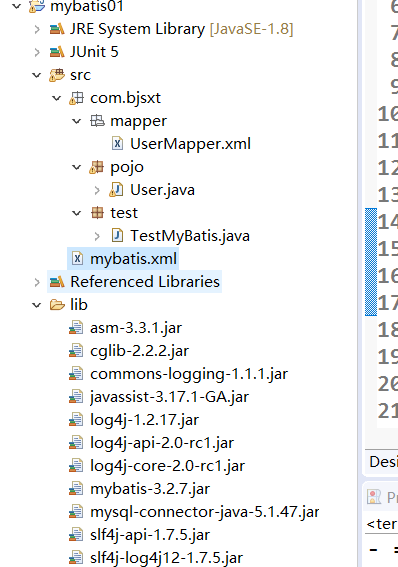Click the com.bjsxt package icon
Image resolution: width=398 pixels, height=567 pixels.
(x=77, y=98)
